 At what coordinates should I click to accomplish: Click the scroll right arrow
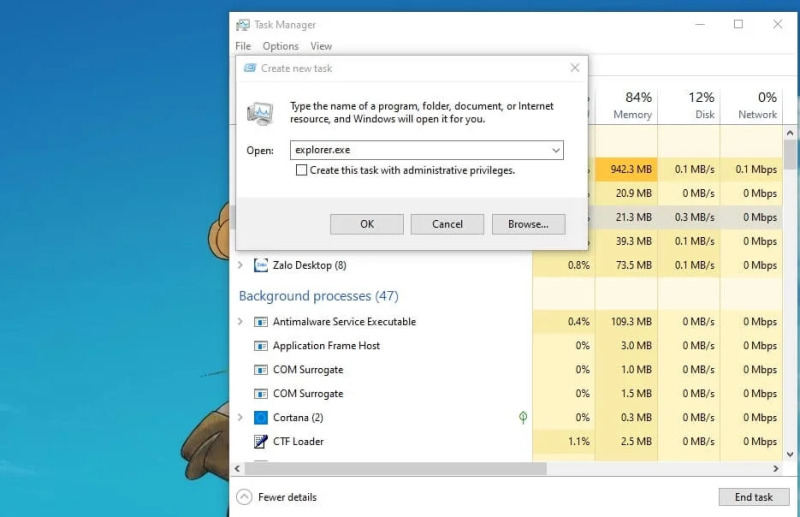[x=776, y=469]
